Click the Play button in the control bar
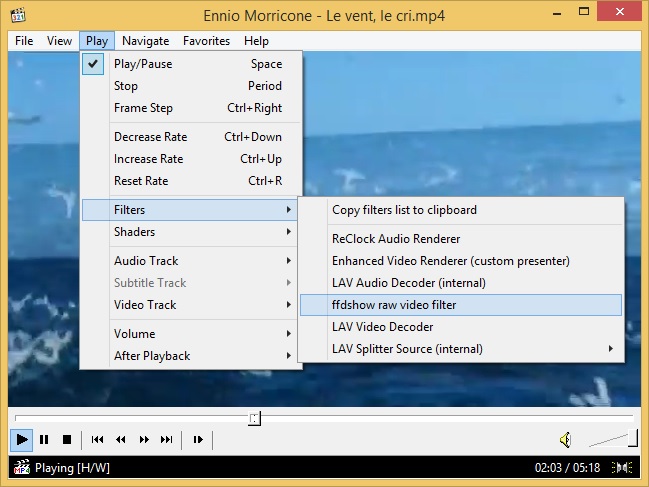649x487 pixels. tap(21, 439)
